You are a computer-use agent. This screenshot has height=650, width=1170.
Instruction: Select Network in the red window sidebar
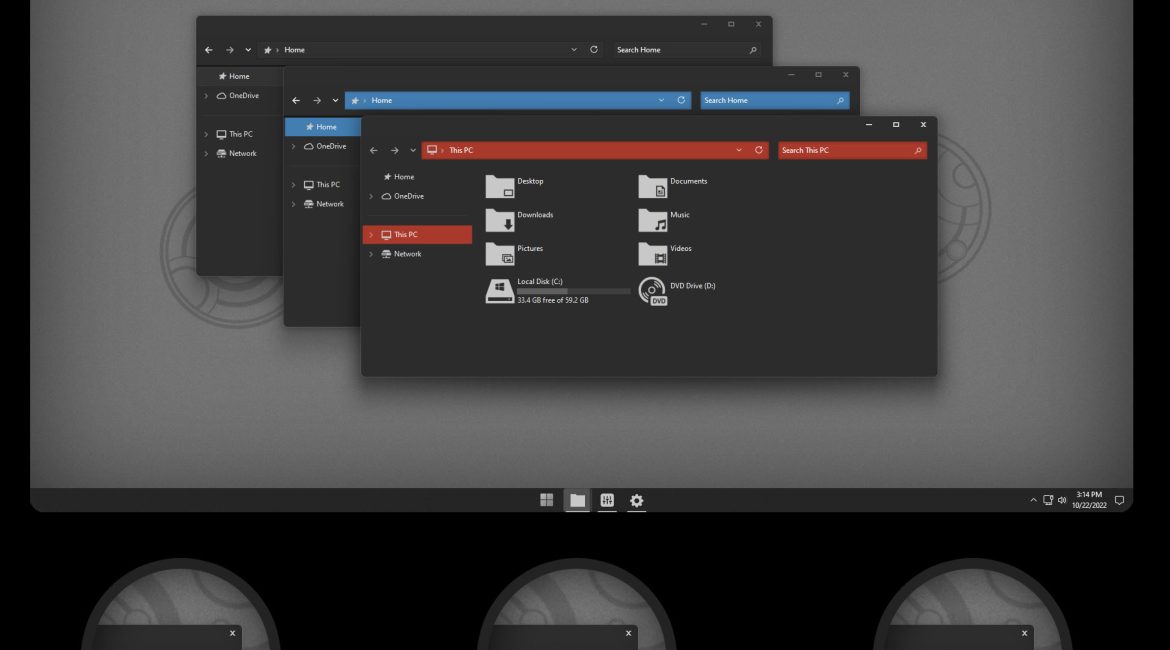[x=417, y=254]
